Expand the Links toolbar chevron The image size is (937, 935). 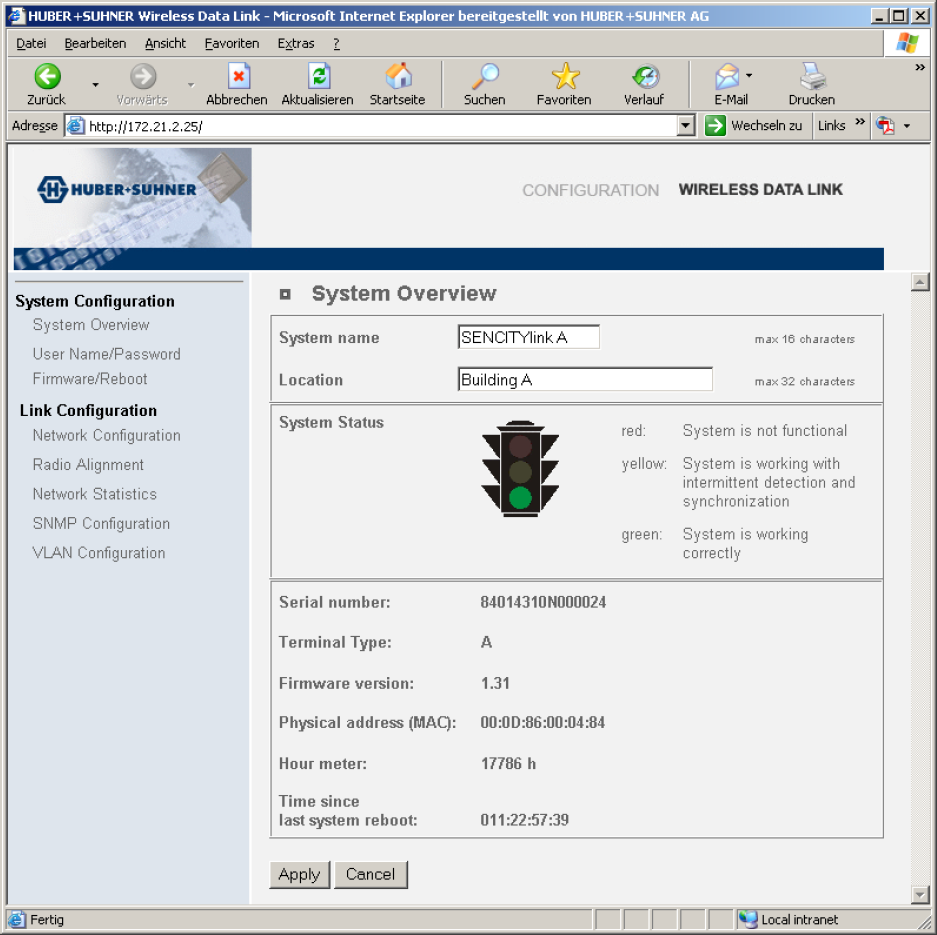pos(859,122)
